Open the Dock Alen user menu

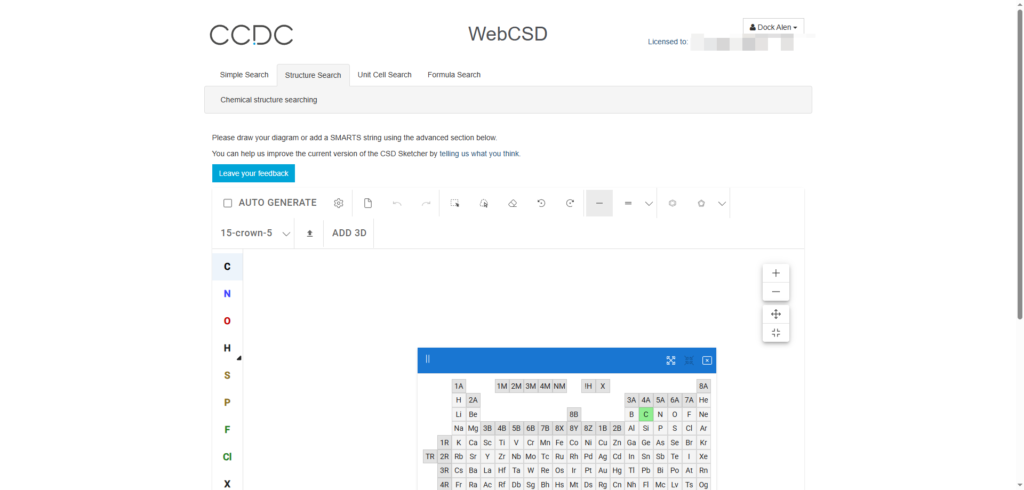tap(773, 27)
